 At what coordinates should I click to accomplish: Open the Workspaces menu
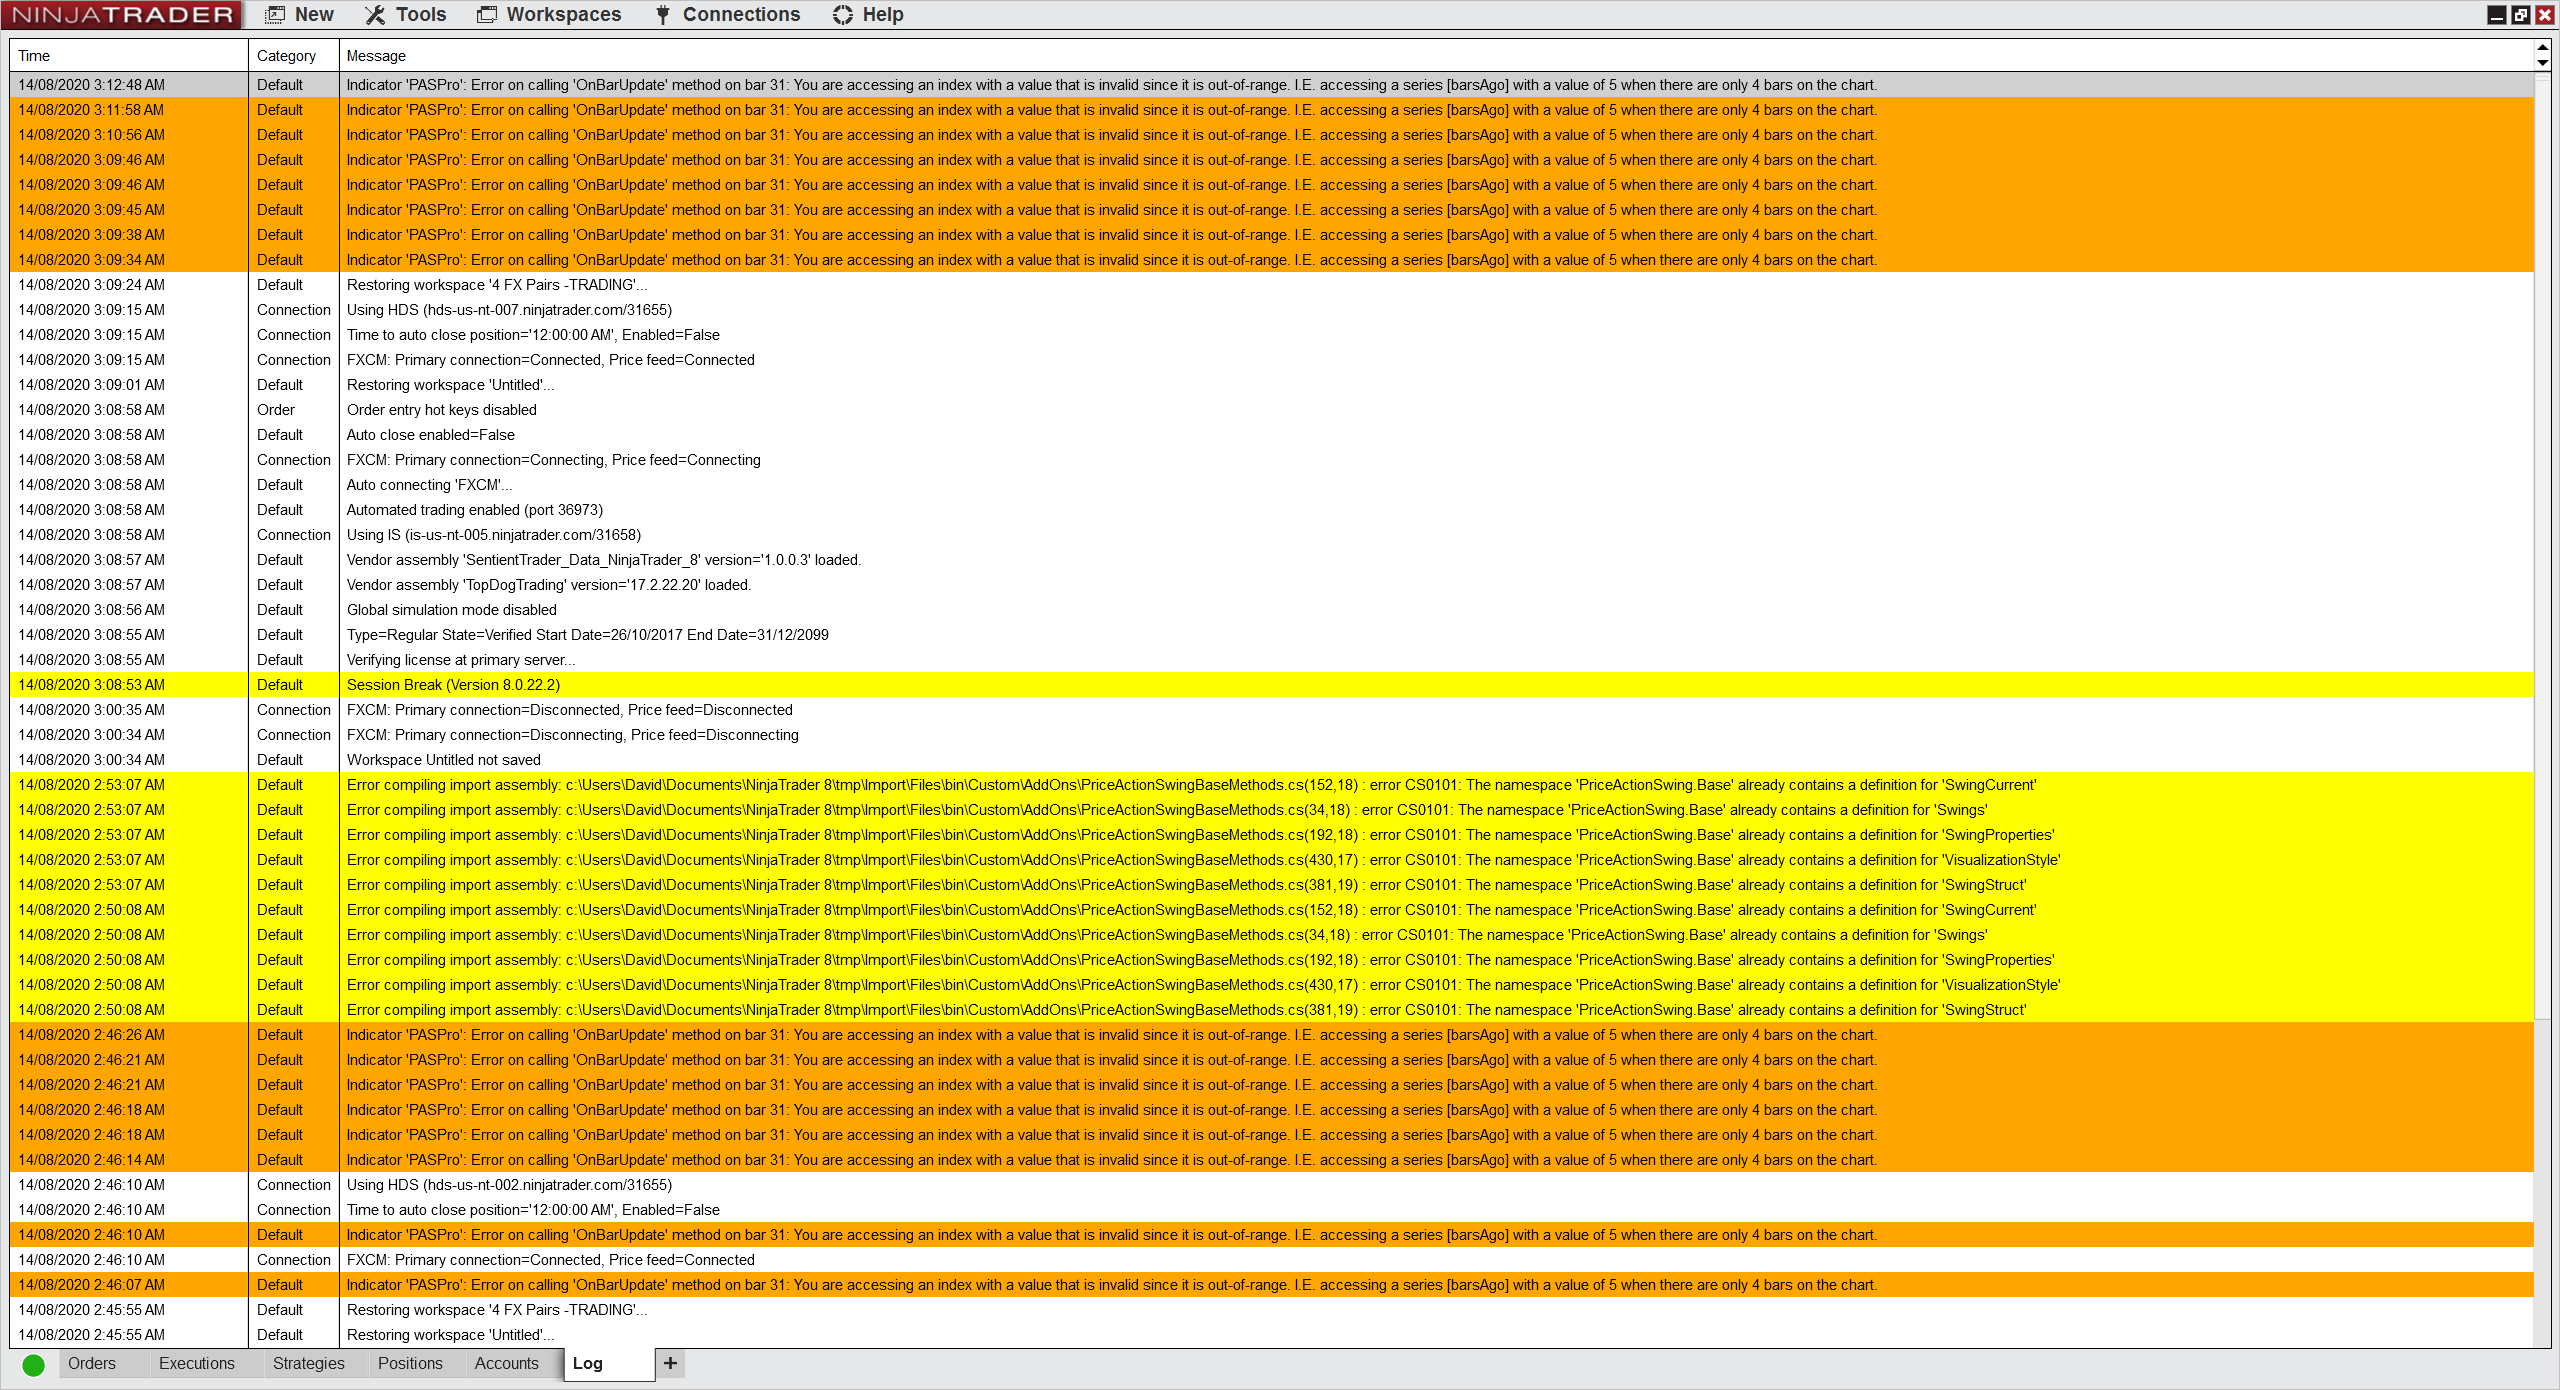(549, 15)
